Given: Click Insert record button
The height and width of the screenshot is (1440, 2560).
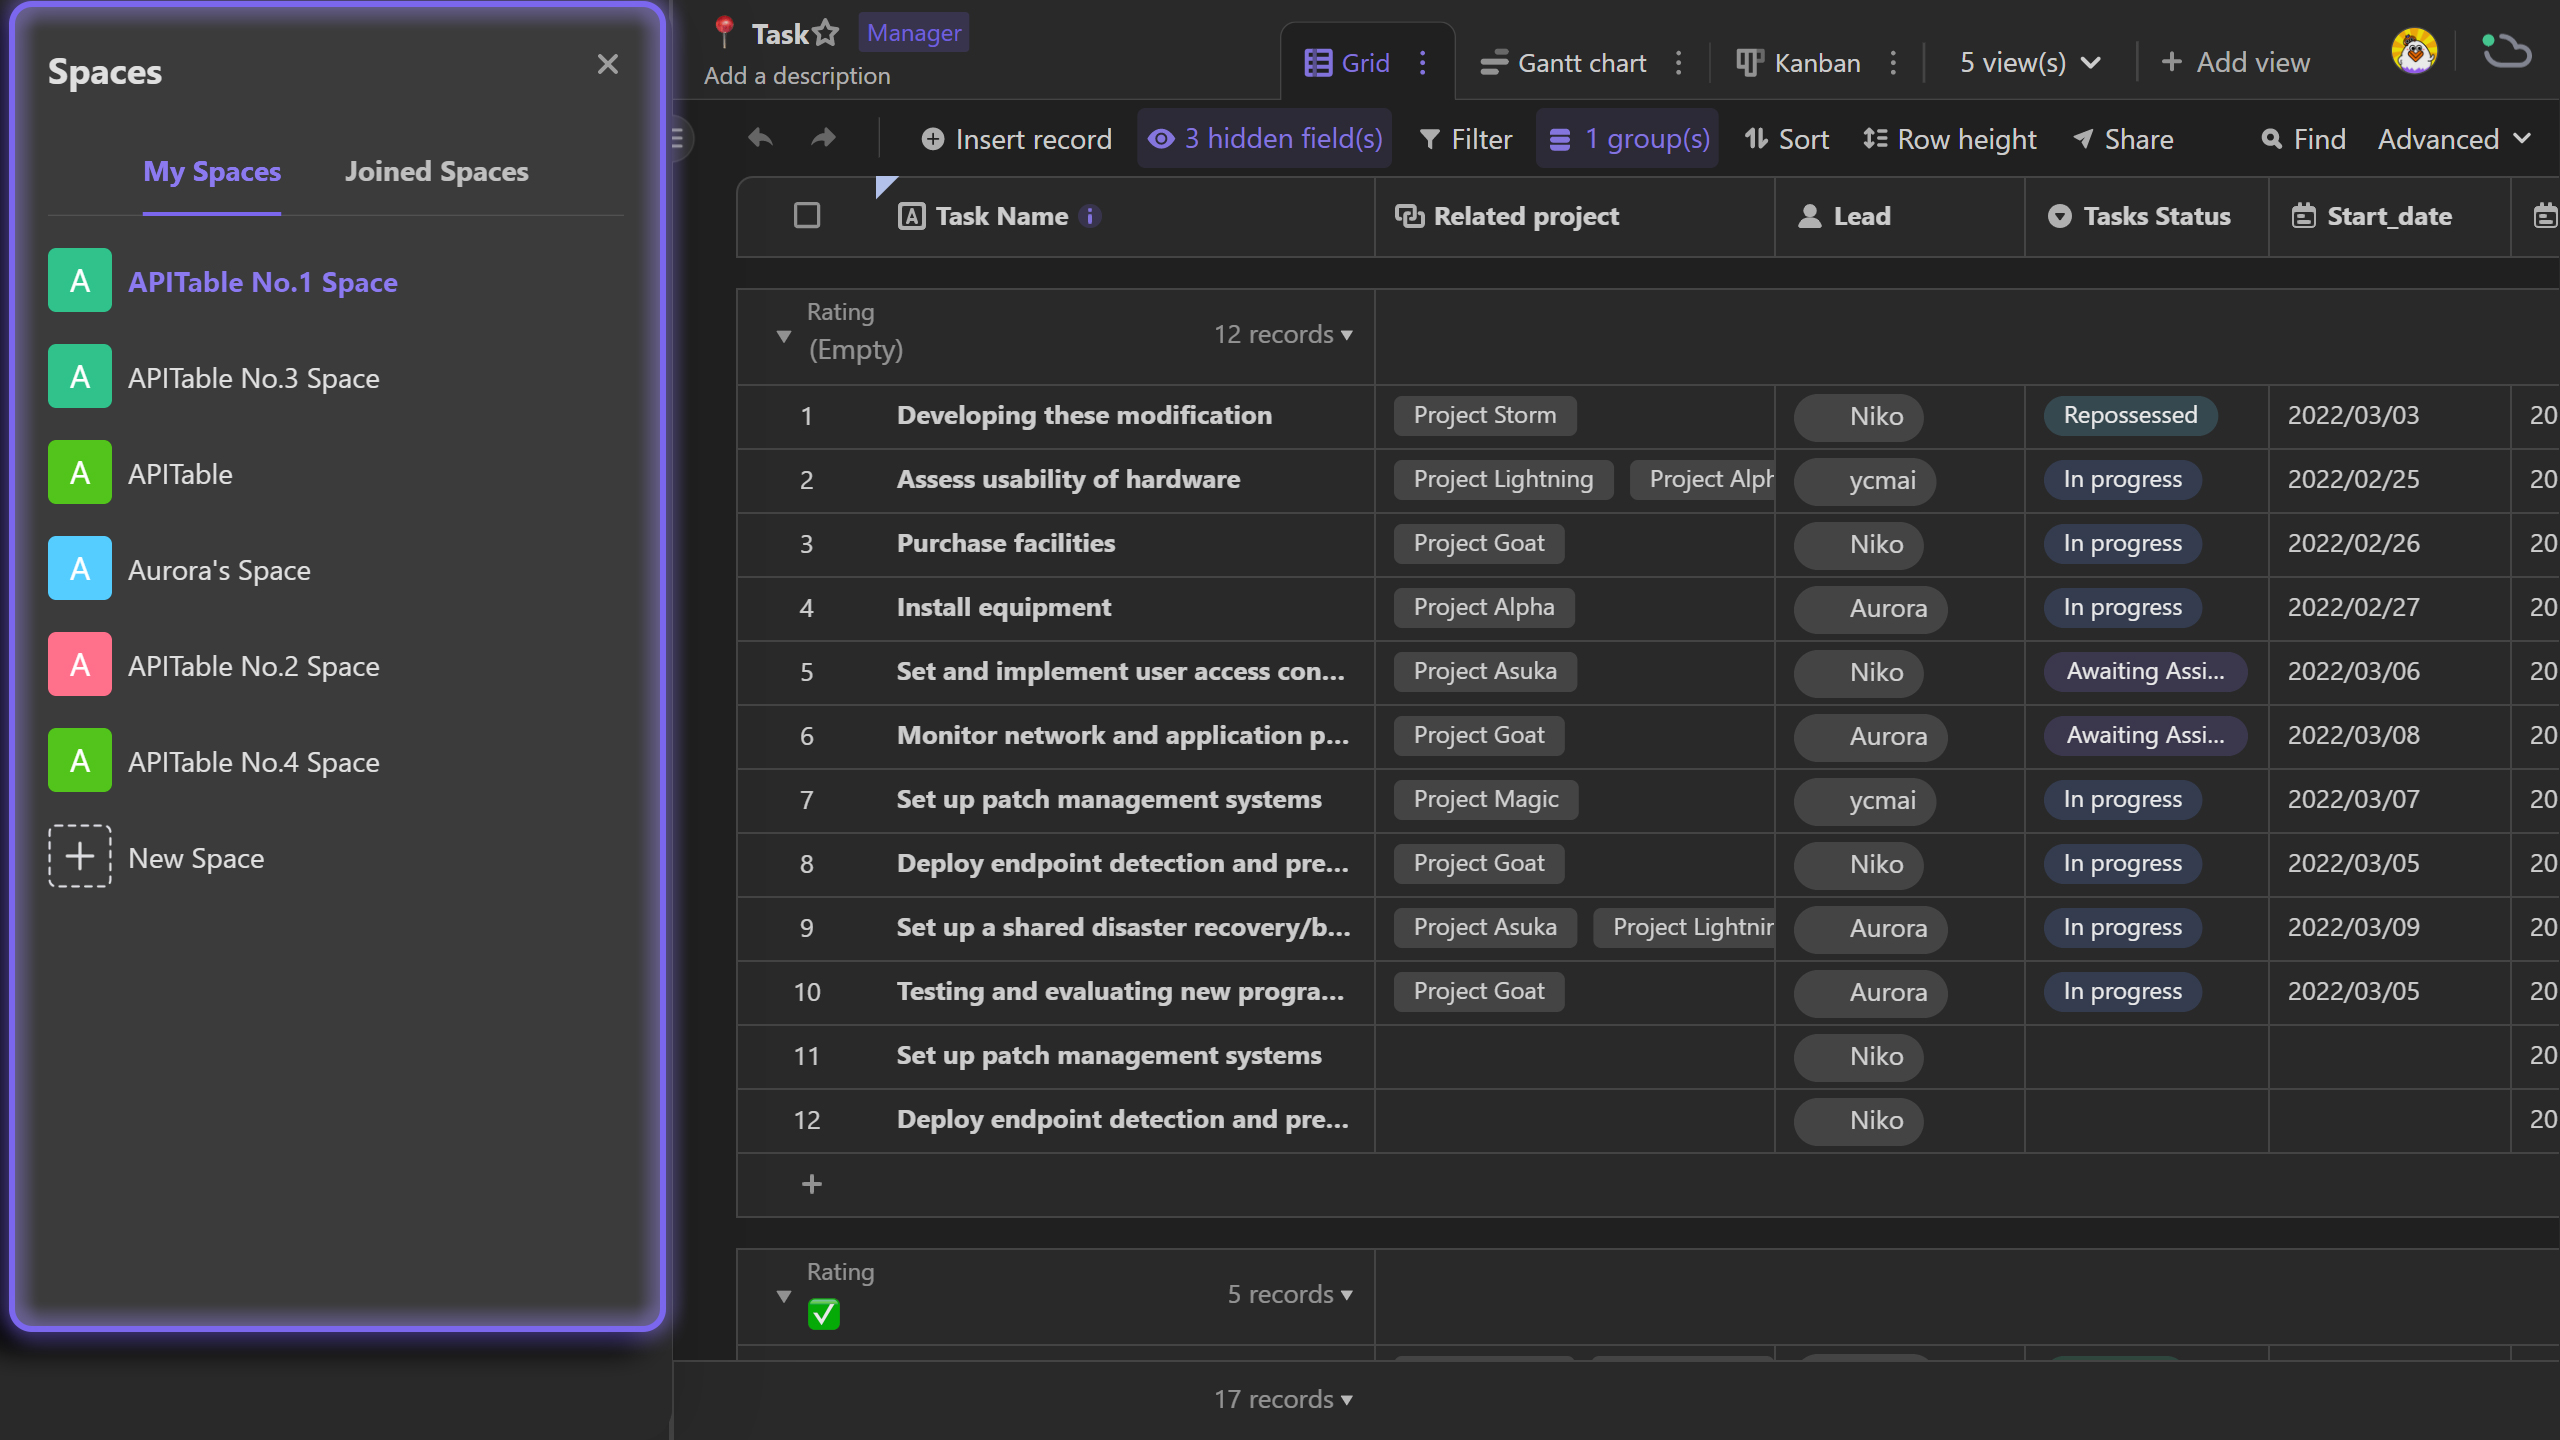Looking at the screenshot, I should tap(1016, 139).
